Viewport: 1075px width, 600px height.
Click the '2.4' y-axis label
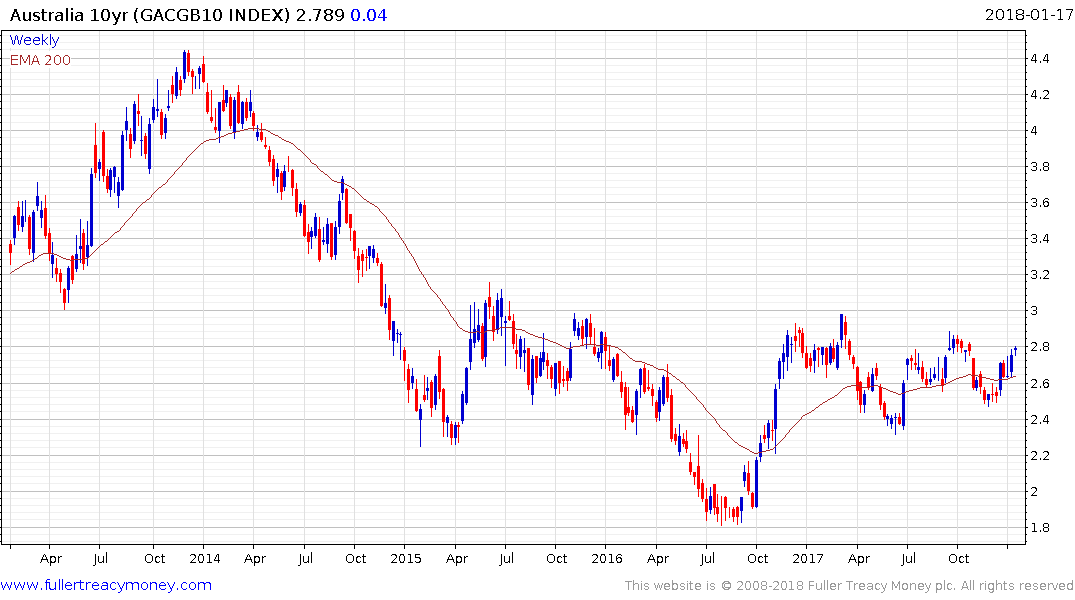click(x=1039, y=420)
